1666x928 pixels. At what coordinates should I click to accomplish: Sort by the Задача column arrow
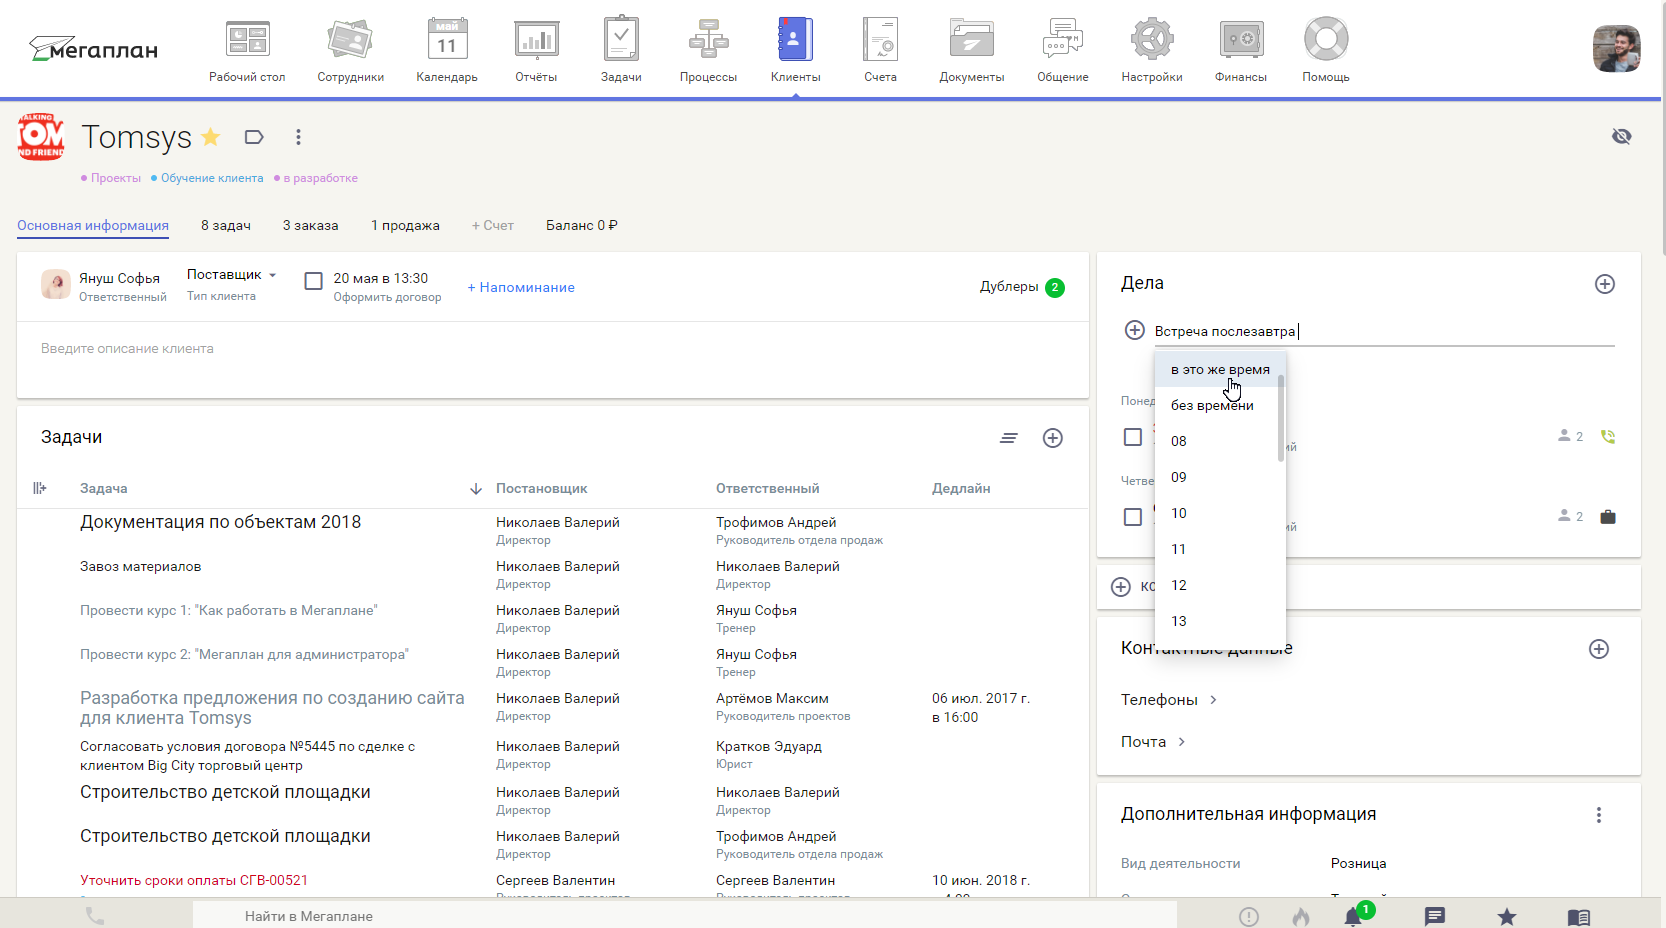(475, 489)
